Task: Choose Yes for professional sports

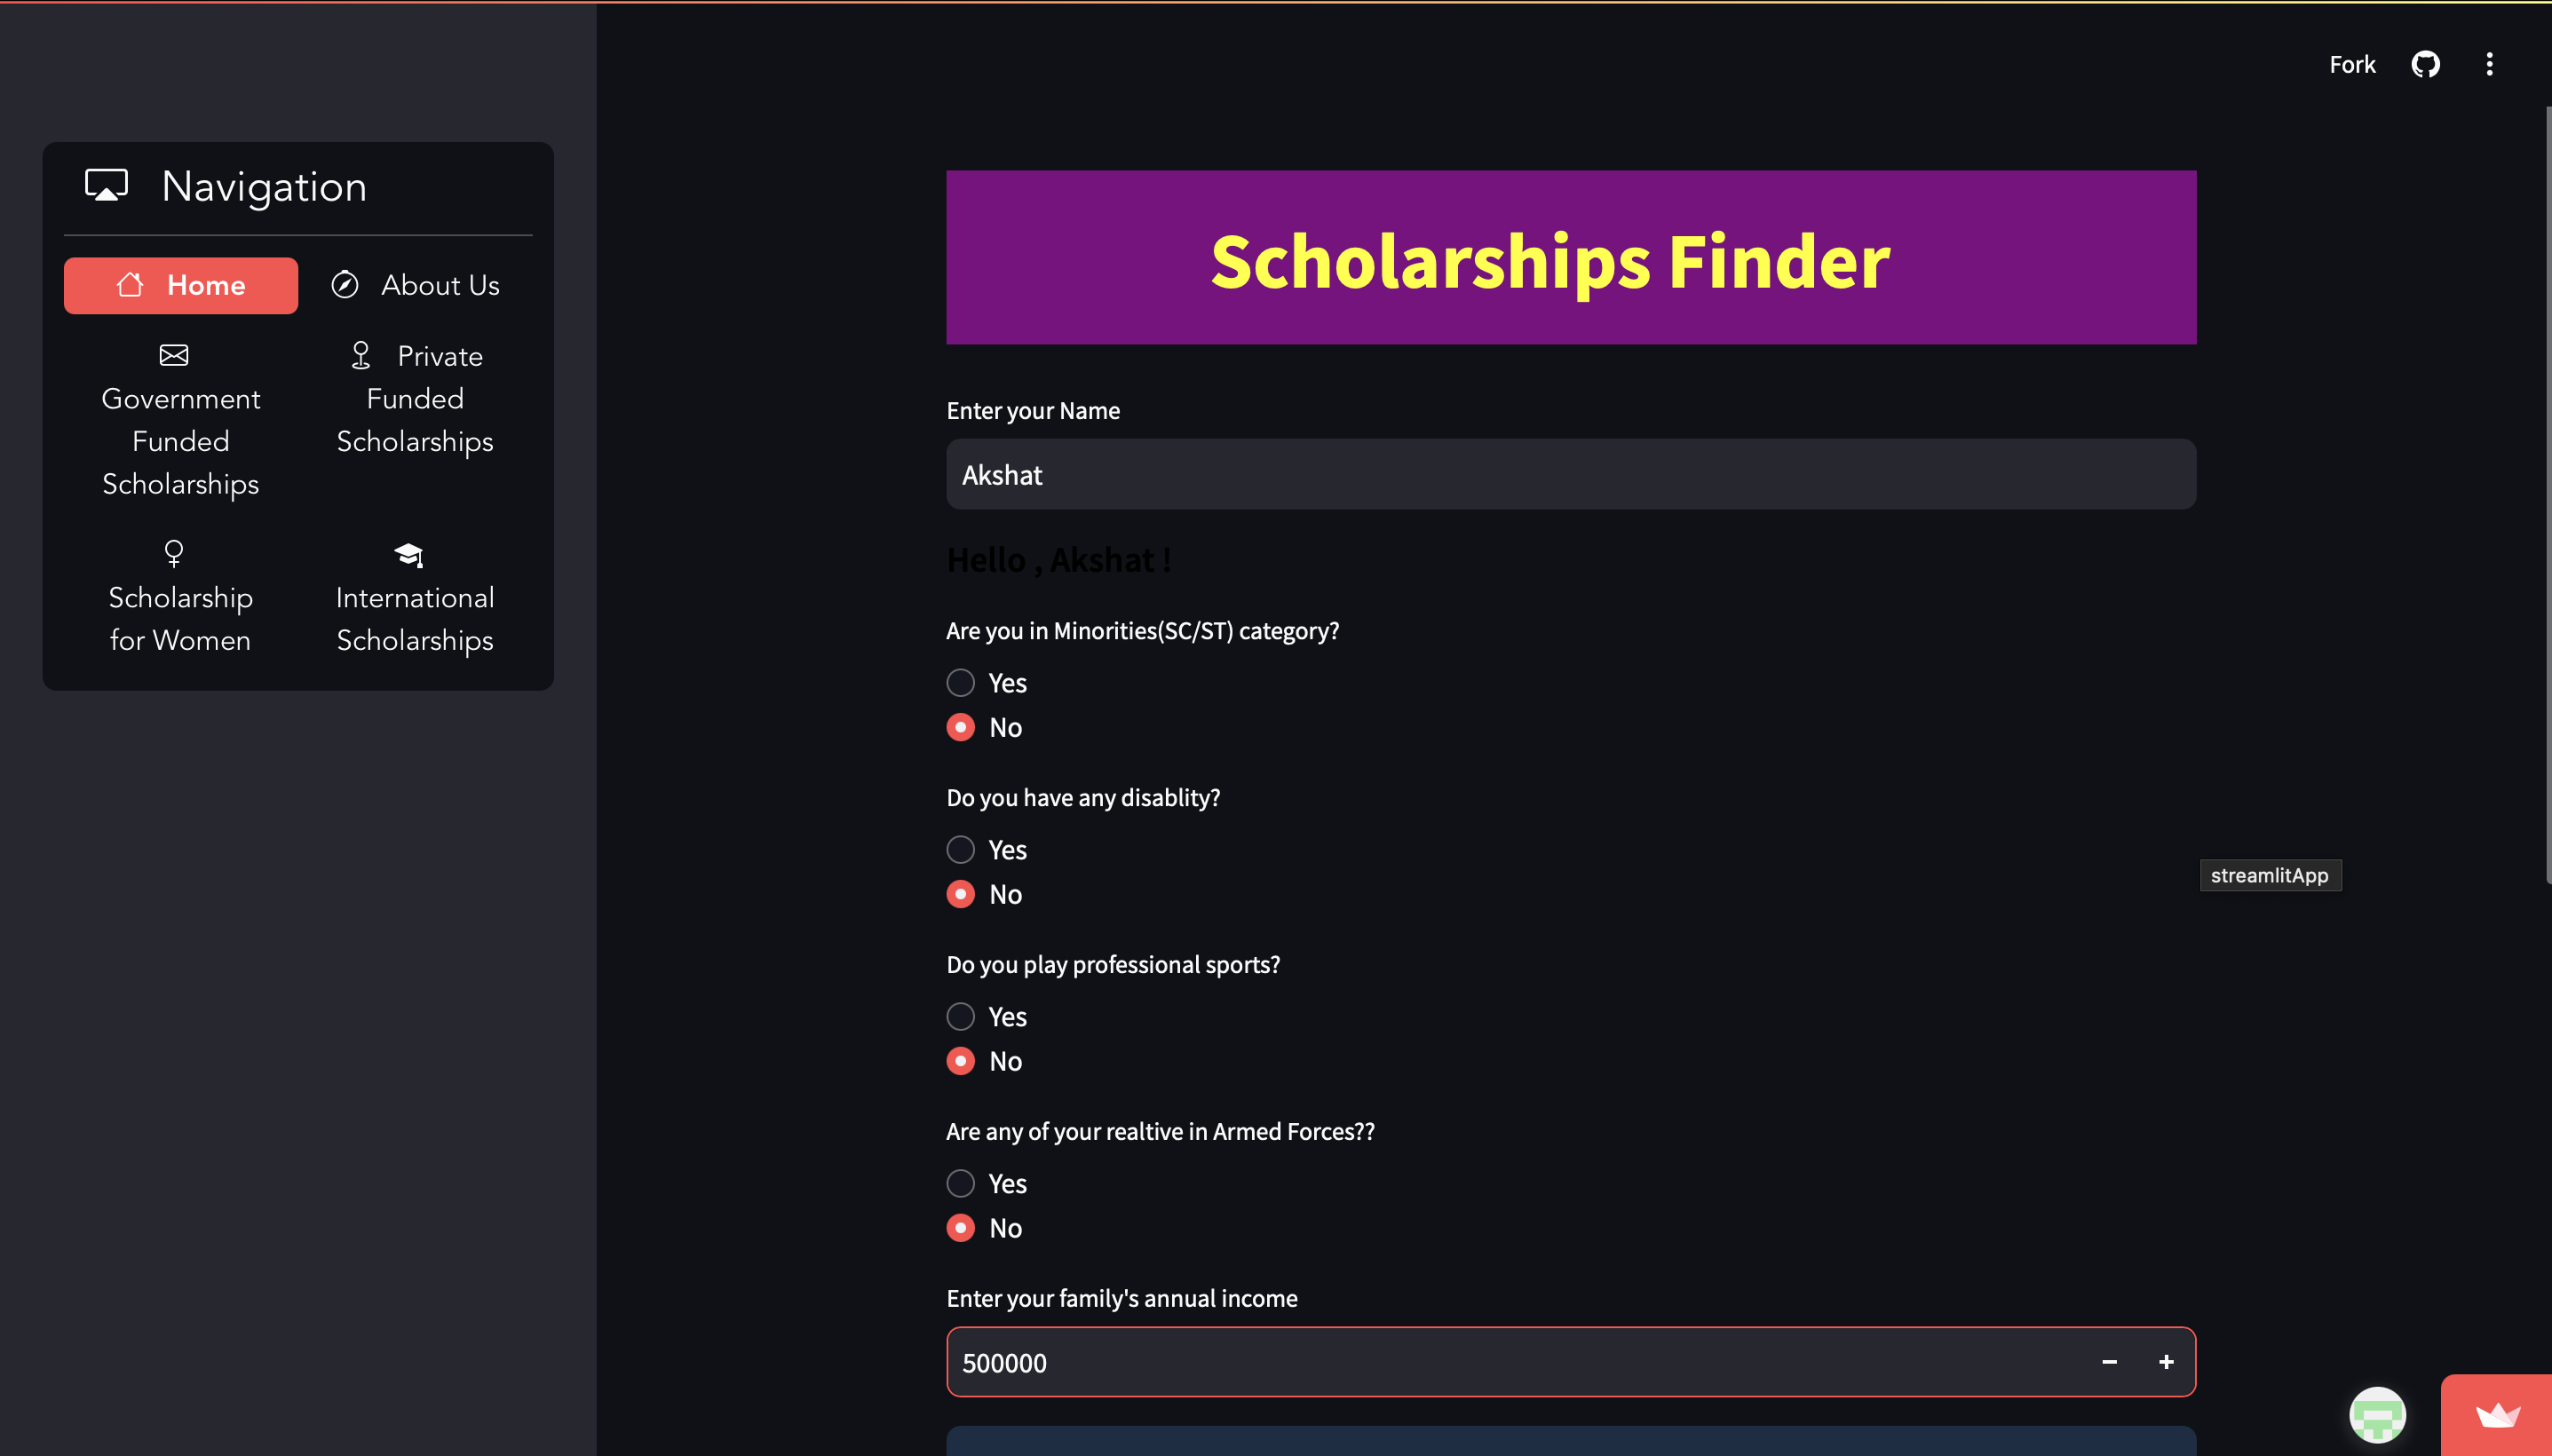Action: 961,1017
